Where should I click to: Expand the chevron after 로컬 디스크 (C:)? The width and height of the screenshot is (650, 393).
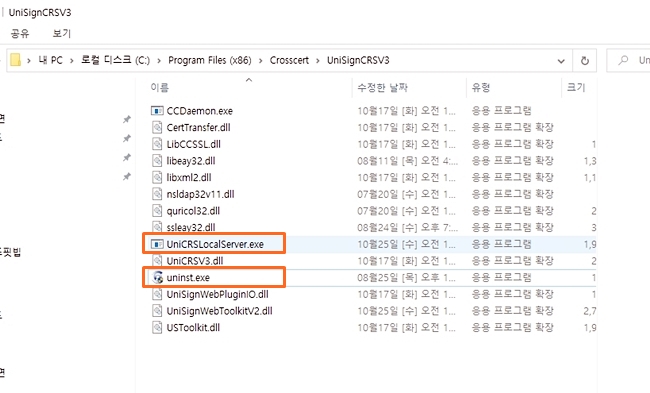click(159, 61)
